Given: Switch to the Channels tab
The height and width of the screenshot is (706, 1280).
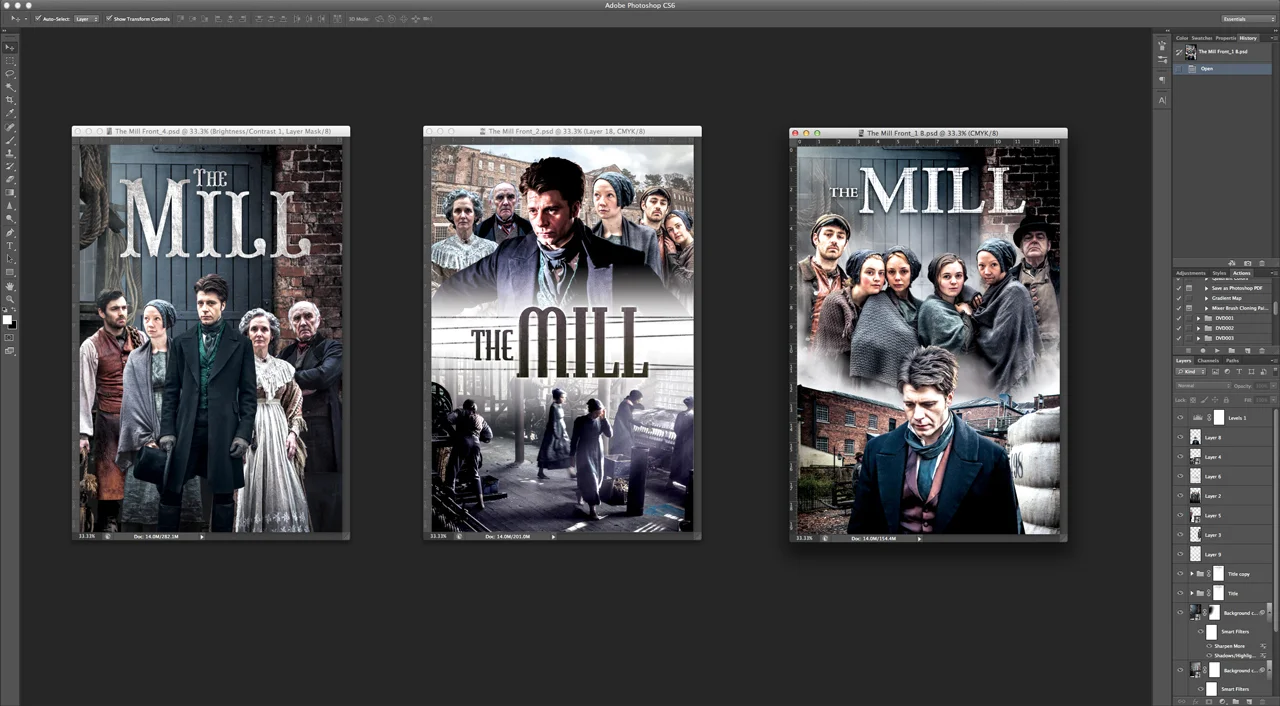Looking at the screenshot, I should [x=1208, y=361].
